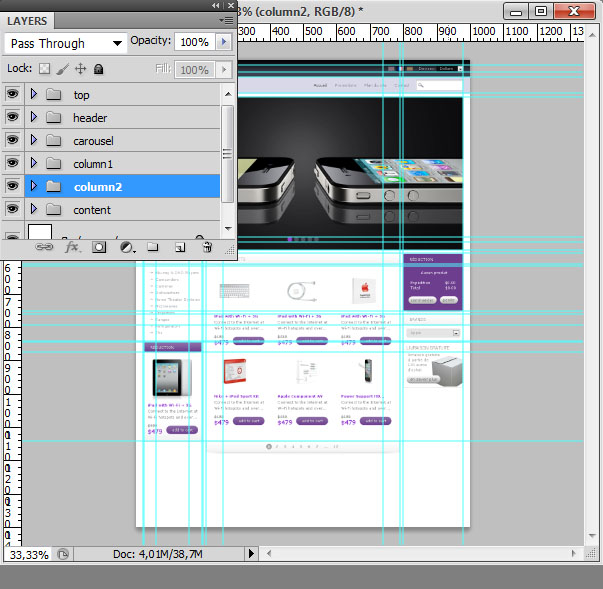This screenshot has height=589, width=603.
Task: Select the LAYERS tab
Action: 27,21
